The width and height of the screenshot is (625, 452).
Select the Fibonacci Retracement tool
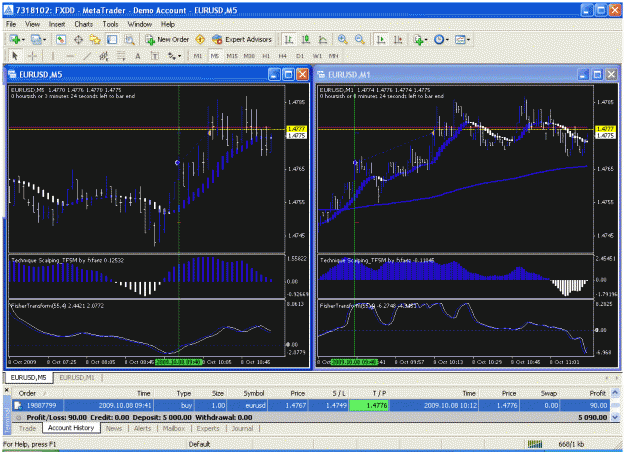tap(121, 56)
